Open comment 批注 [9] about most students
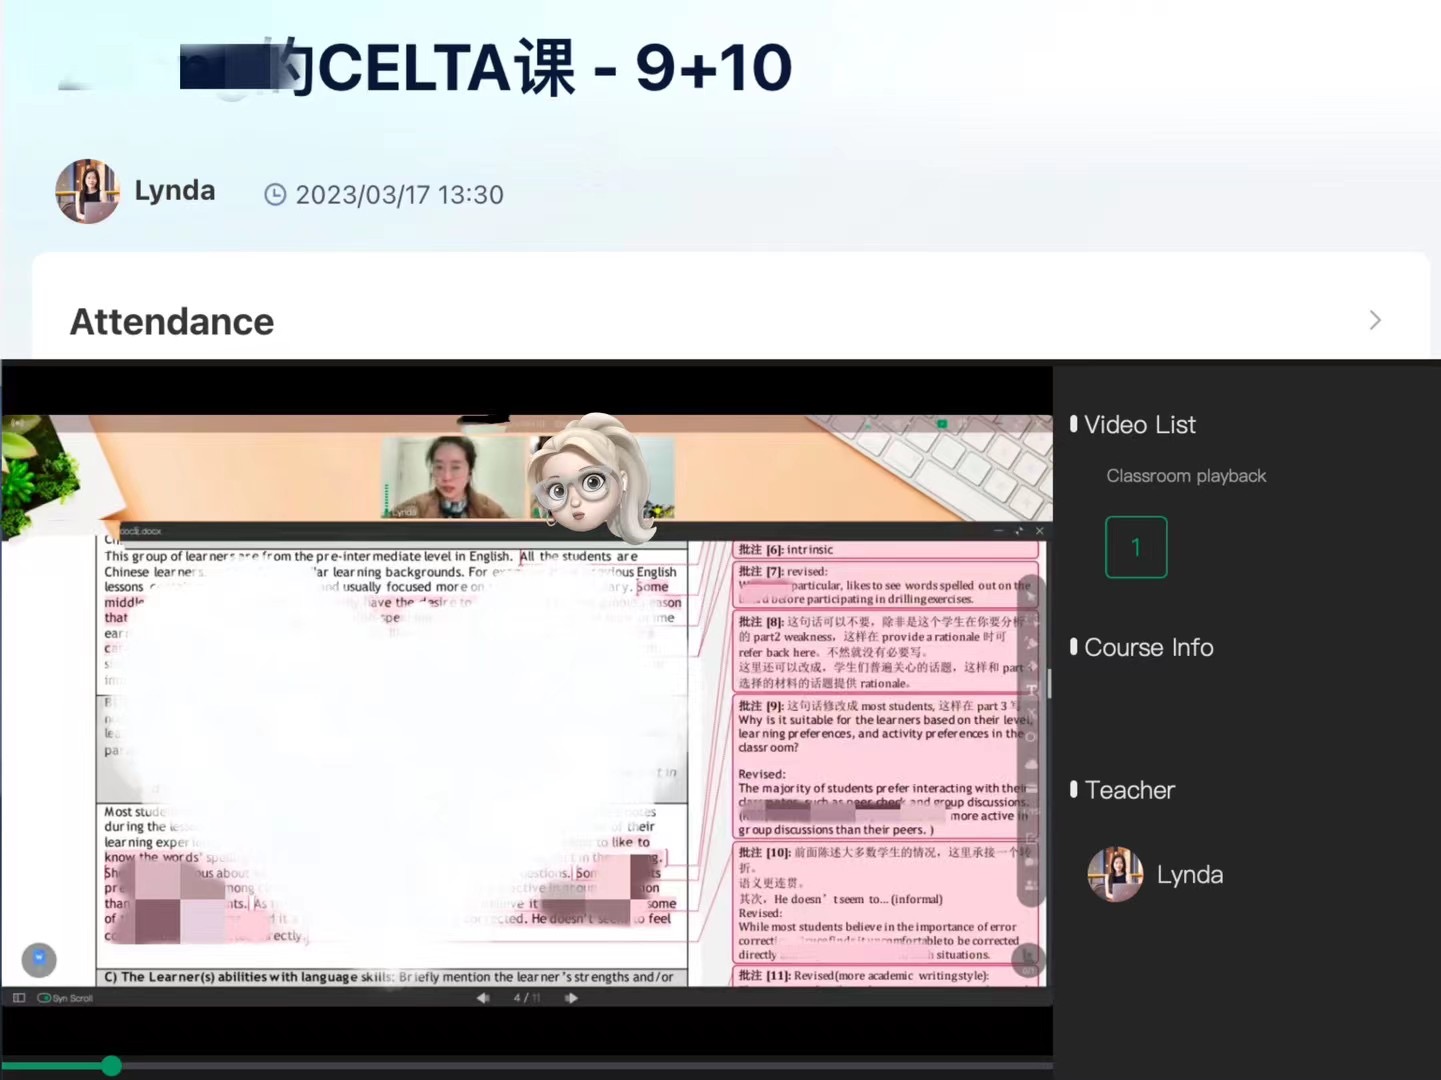 (x=886, y=767)
